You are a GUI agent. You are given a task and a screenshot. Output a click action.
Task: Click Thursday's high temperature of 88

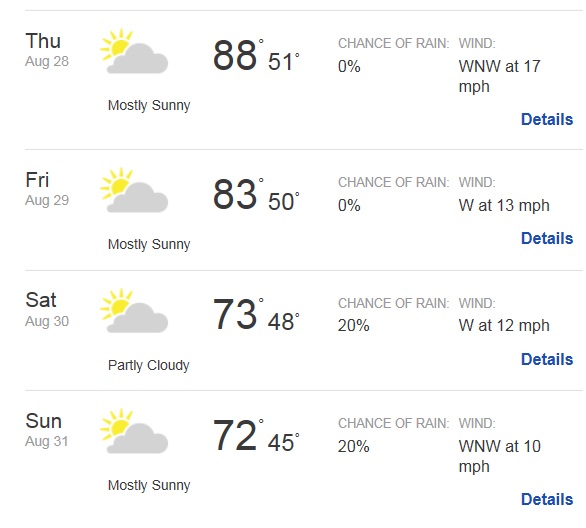(235, 55)
